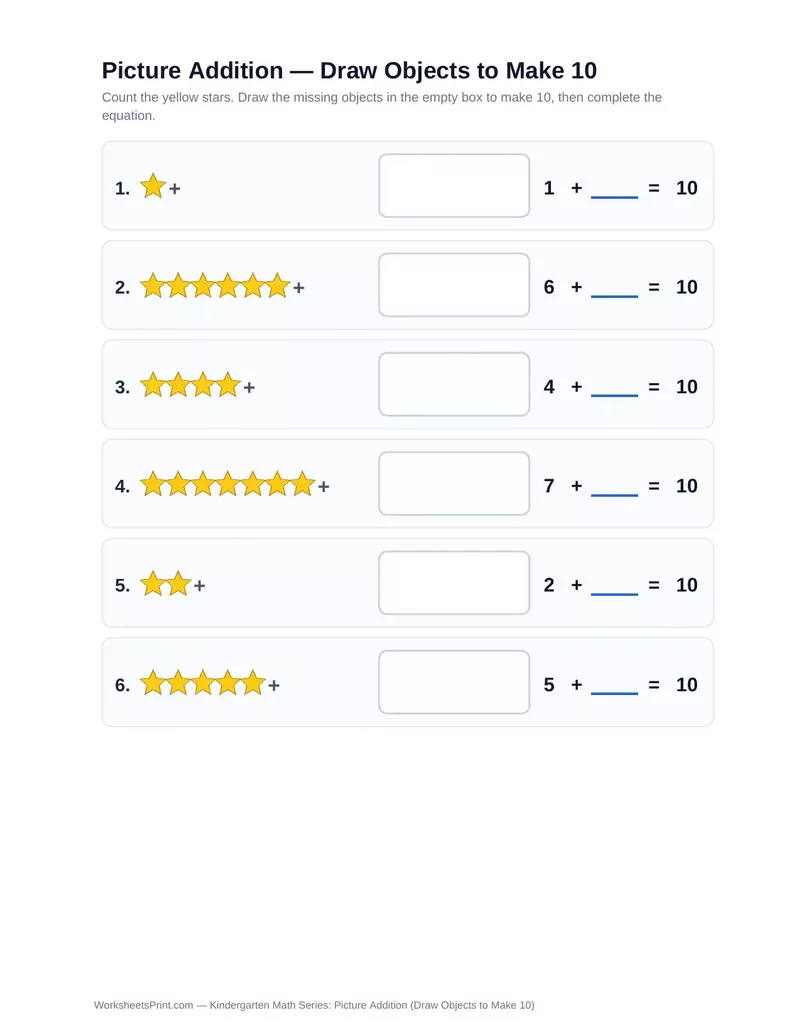This screenshot has width=800, height=1035.
Task: Click the WorksheetsPrint.com footer text
Action: pos(143,1005)
